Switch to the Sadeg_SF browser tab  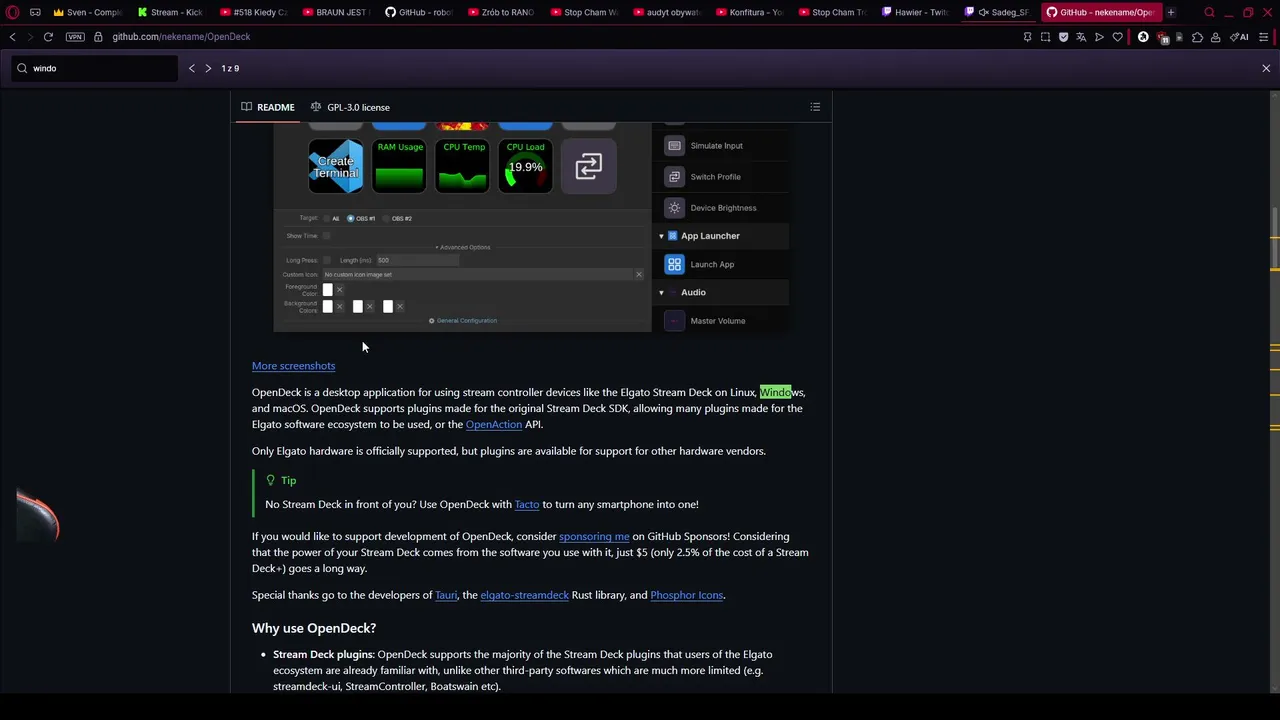(996, 12)
